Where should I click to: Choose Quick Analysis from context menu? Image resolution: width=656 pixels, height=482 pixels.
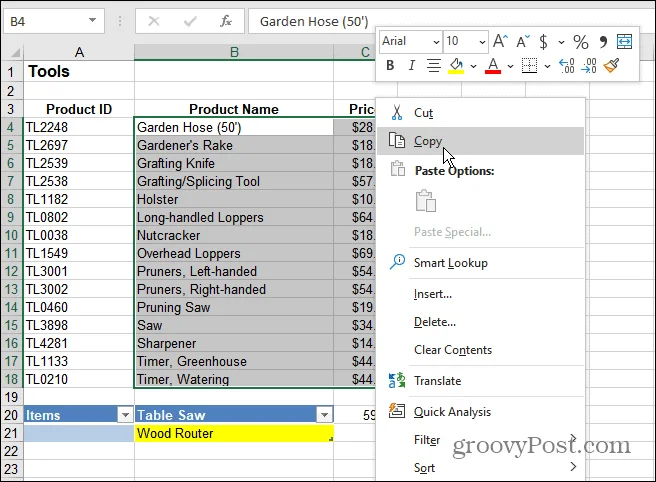[480, 412]
